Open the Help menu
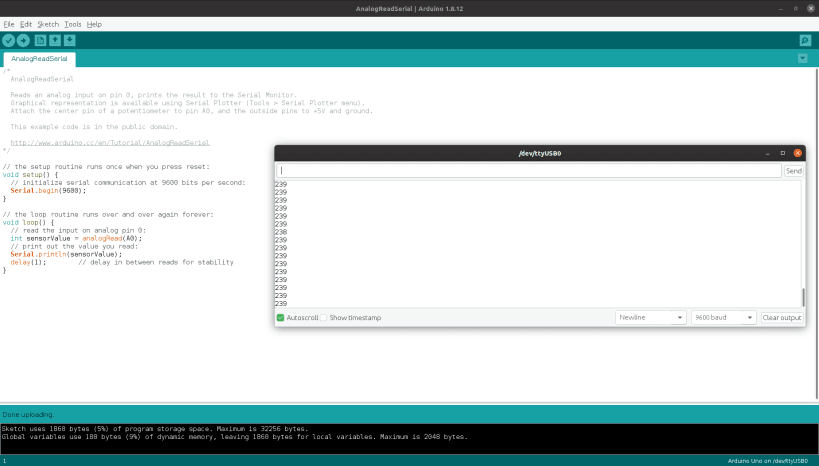 coord(94,24)
